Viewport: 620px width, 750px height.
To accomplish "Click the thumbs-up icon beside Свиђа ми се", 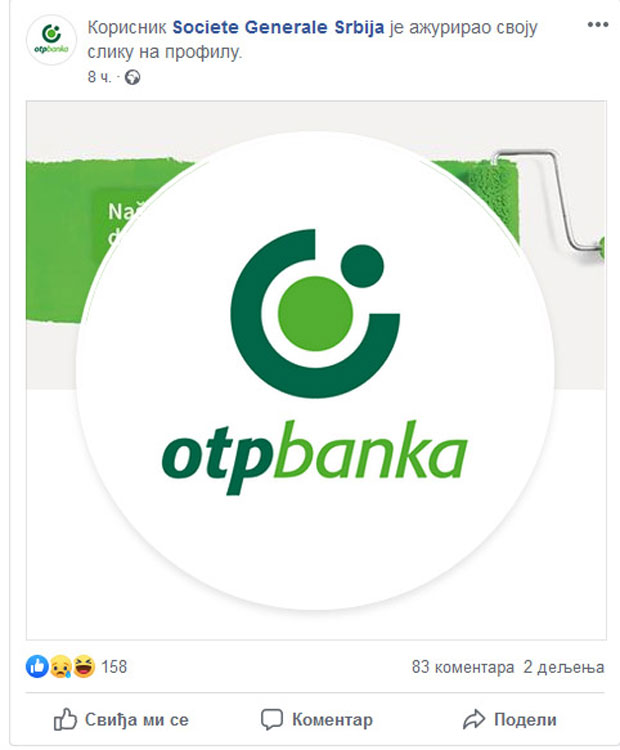I will [x=65, y=719].
